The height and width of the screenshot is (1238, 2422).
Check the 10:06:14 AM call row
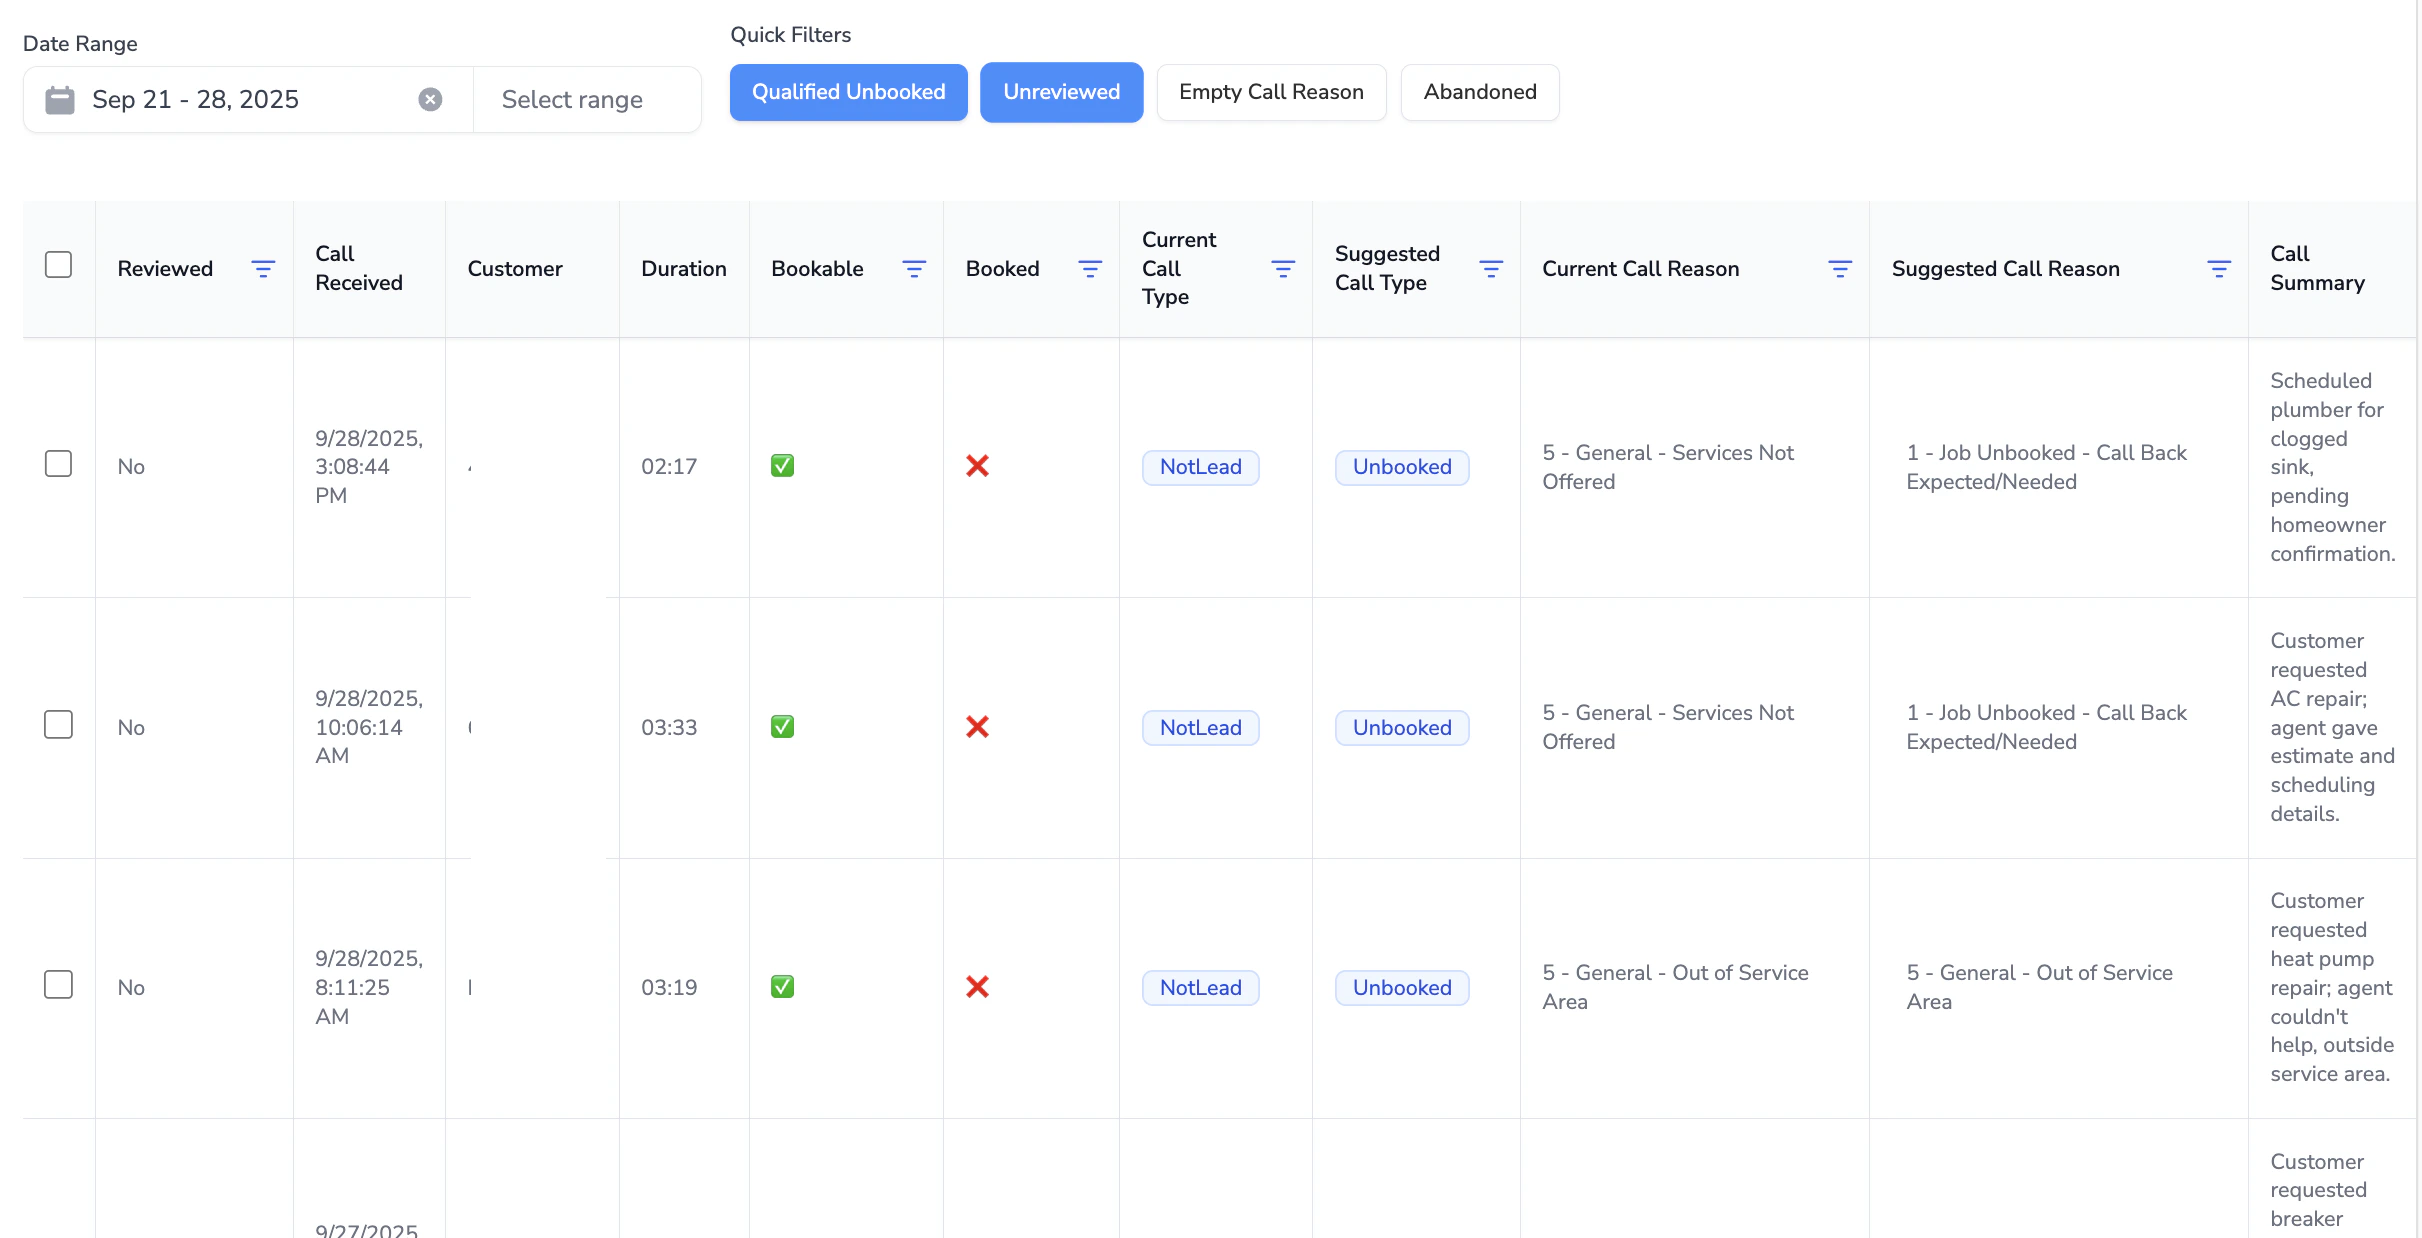point(59,725)
